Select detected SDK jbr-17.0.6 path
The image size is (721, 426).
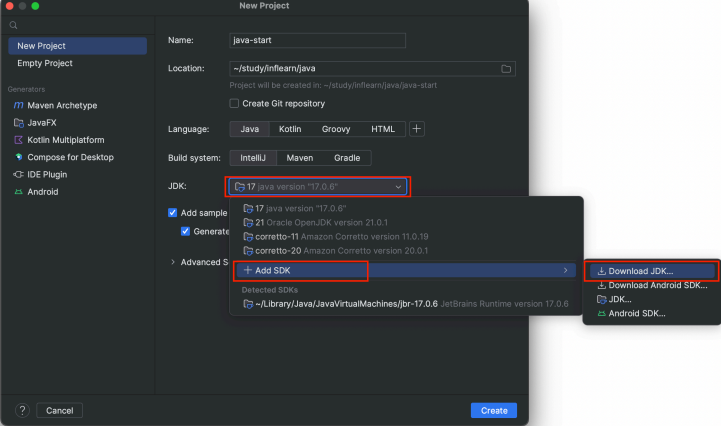pos(406,304)
